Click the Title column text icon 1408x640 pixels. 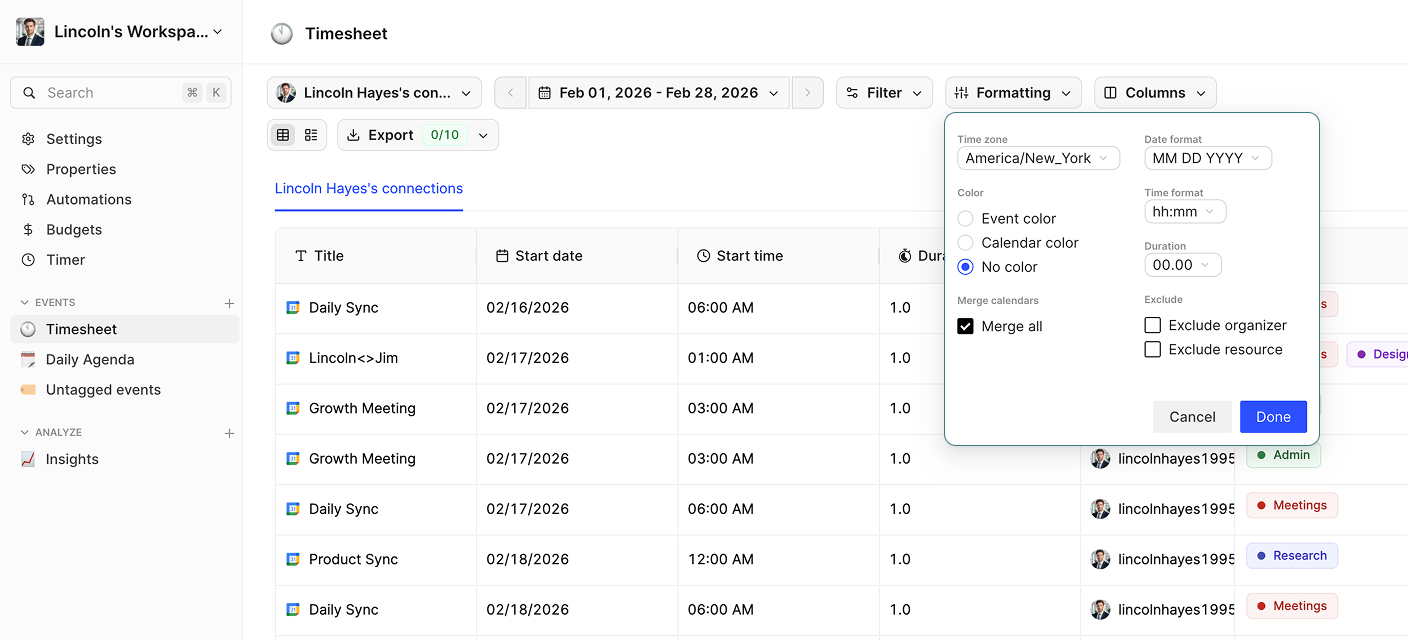300,256
